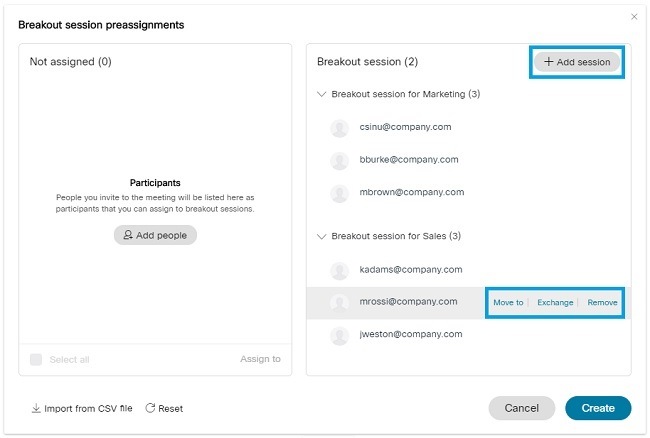Click the avatar icon beside bburke@company.com

click(340, 160)
